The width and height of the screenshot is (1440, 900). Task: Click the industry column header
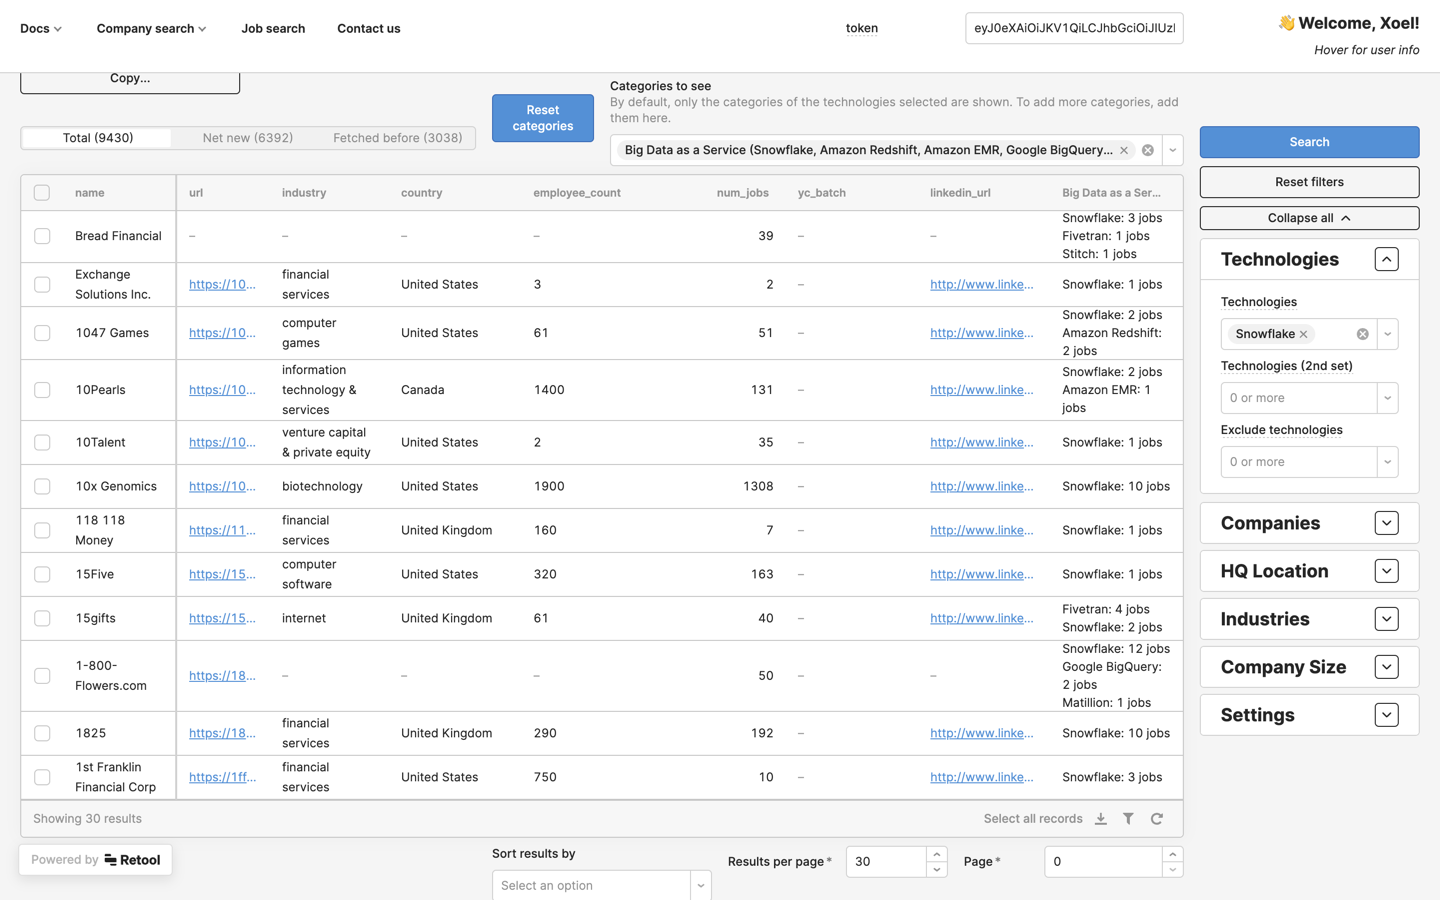click(x=304, y=193)
